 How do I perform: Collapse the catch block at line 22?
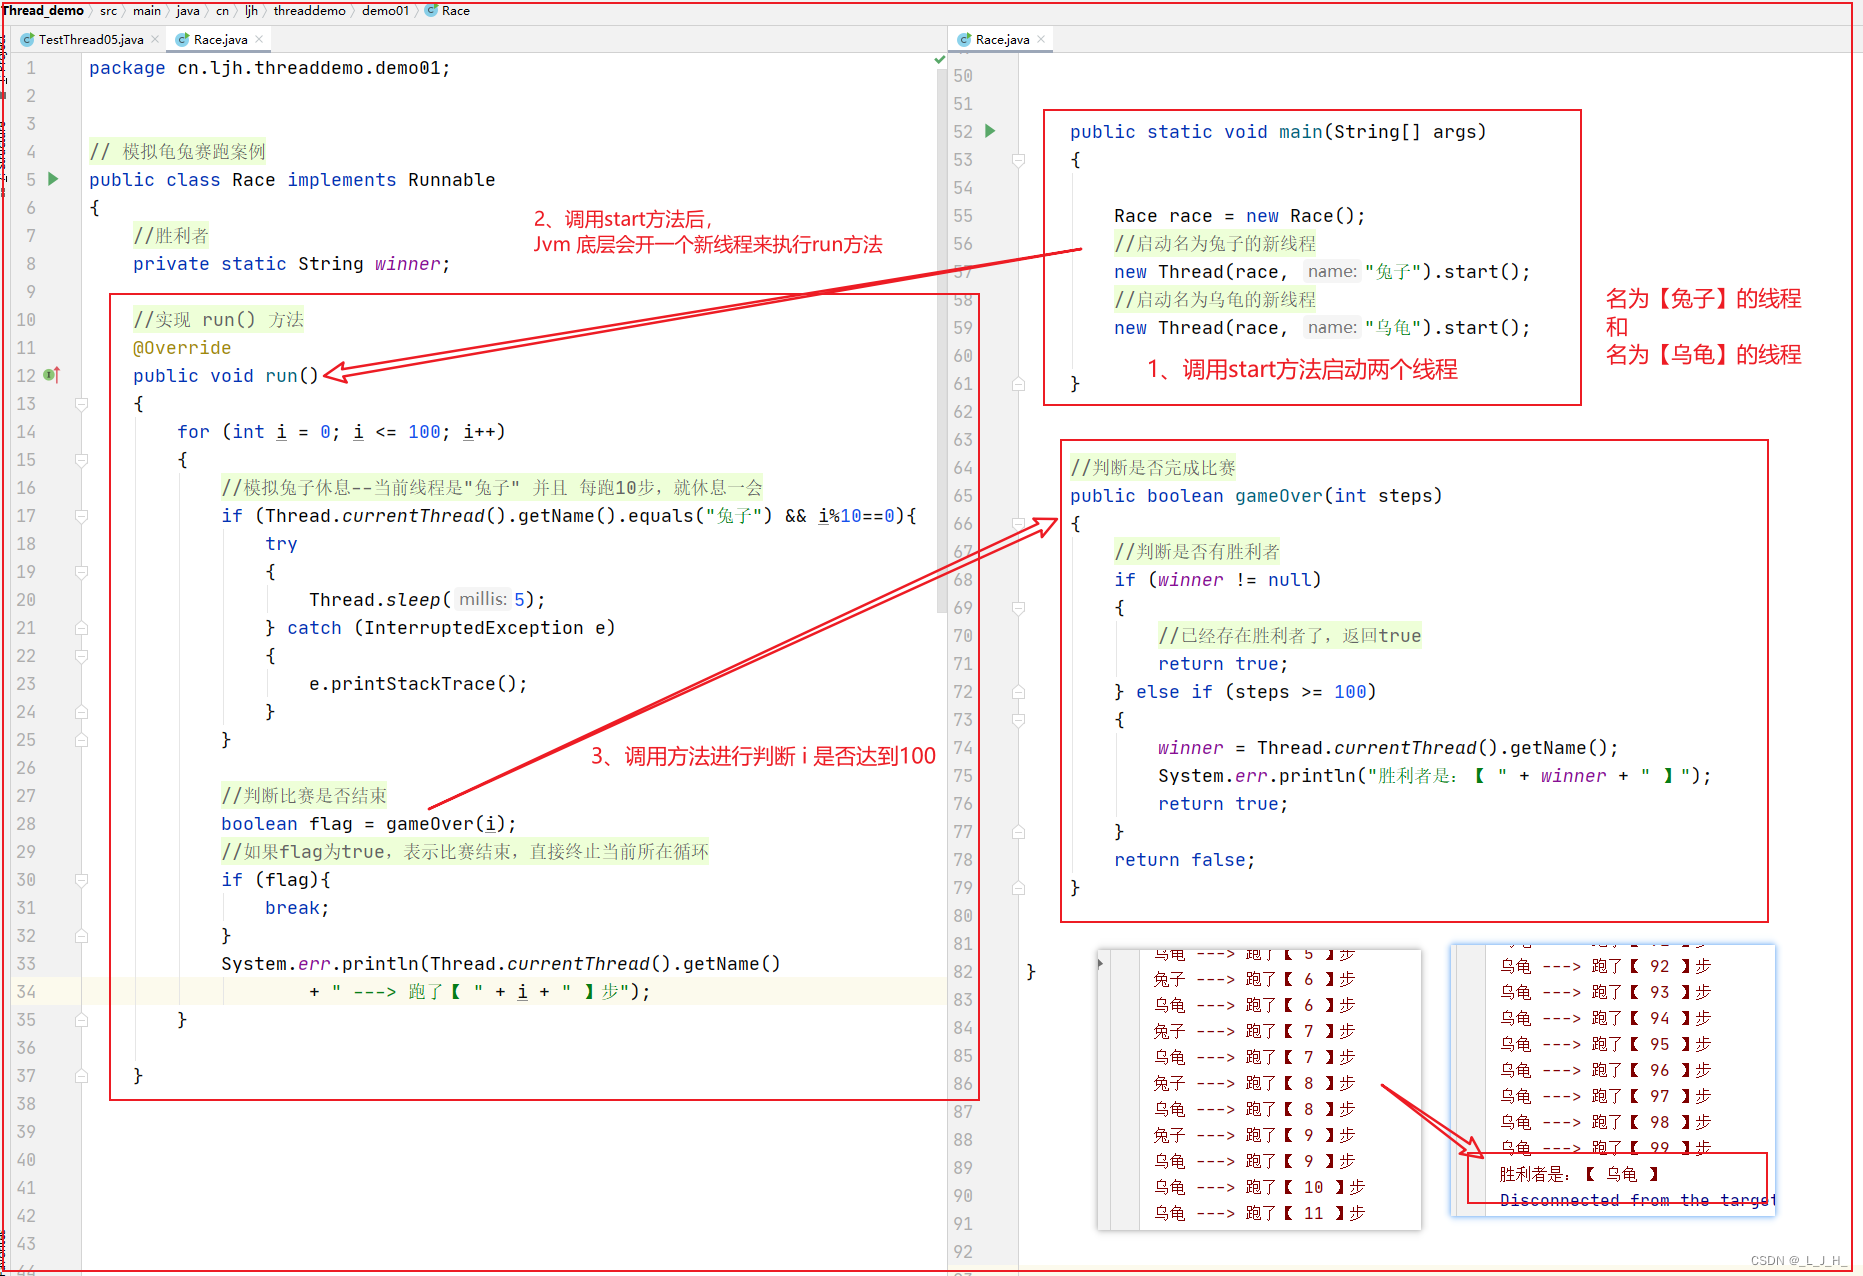tap(82, 656)
